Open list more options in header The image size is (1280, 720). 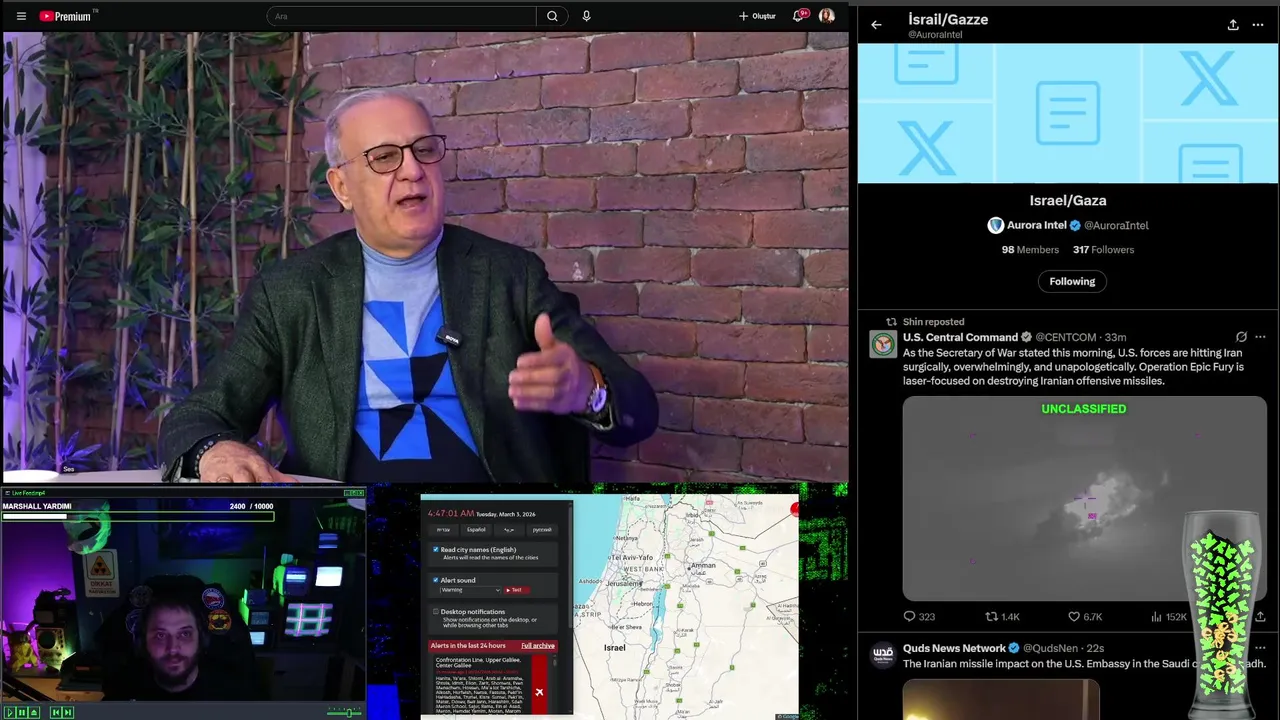click(x=1258, y=25)
